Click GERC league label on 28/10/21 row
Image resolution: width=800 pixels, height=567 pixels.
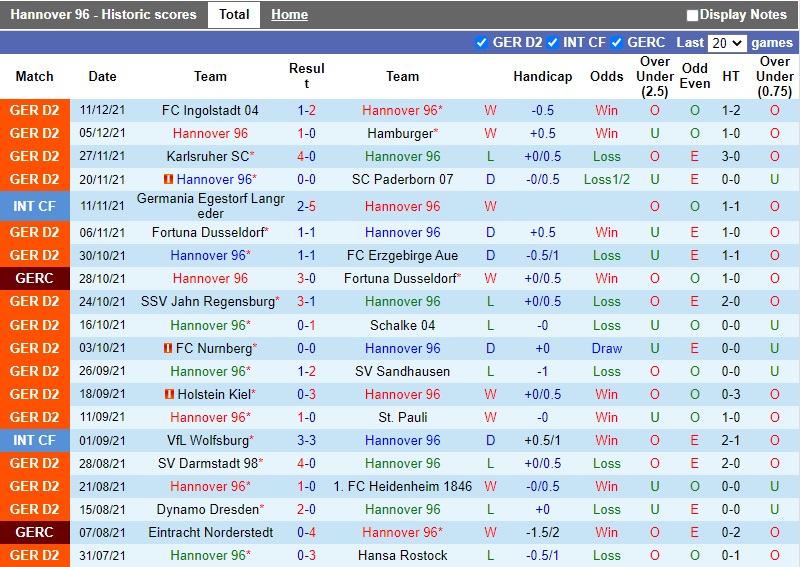[x=35, y=278]
